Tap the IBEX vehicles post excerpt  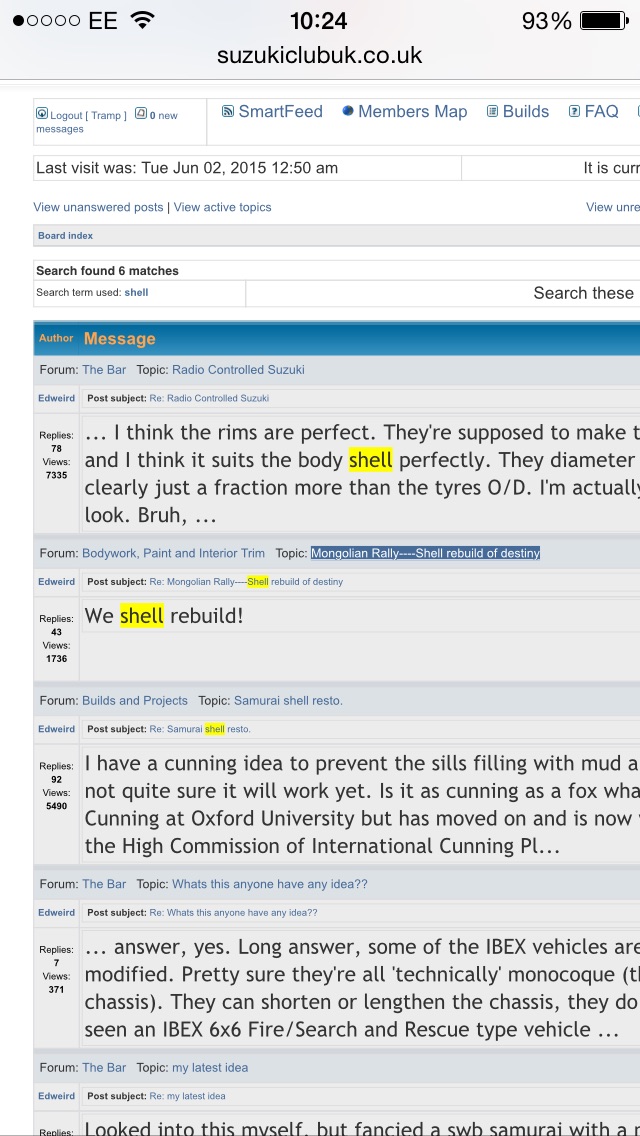(x=362, y=988)
